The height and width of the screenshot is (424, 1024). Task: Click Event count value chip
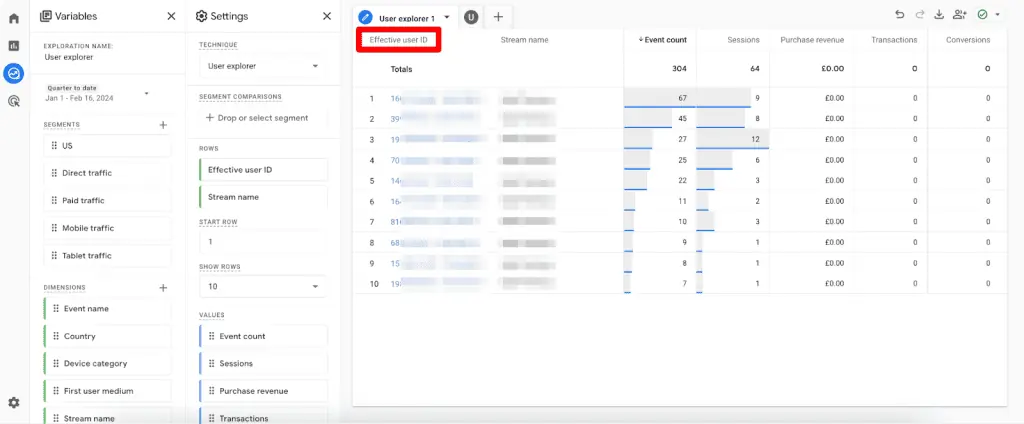263,336
